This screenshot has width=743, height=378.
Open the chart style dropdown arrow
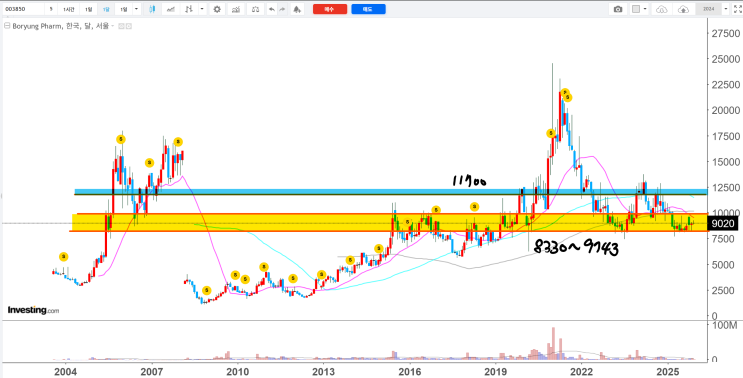(202, 9)
